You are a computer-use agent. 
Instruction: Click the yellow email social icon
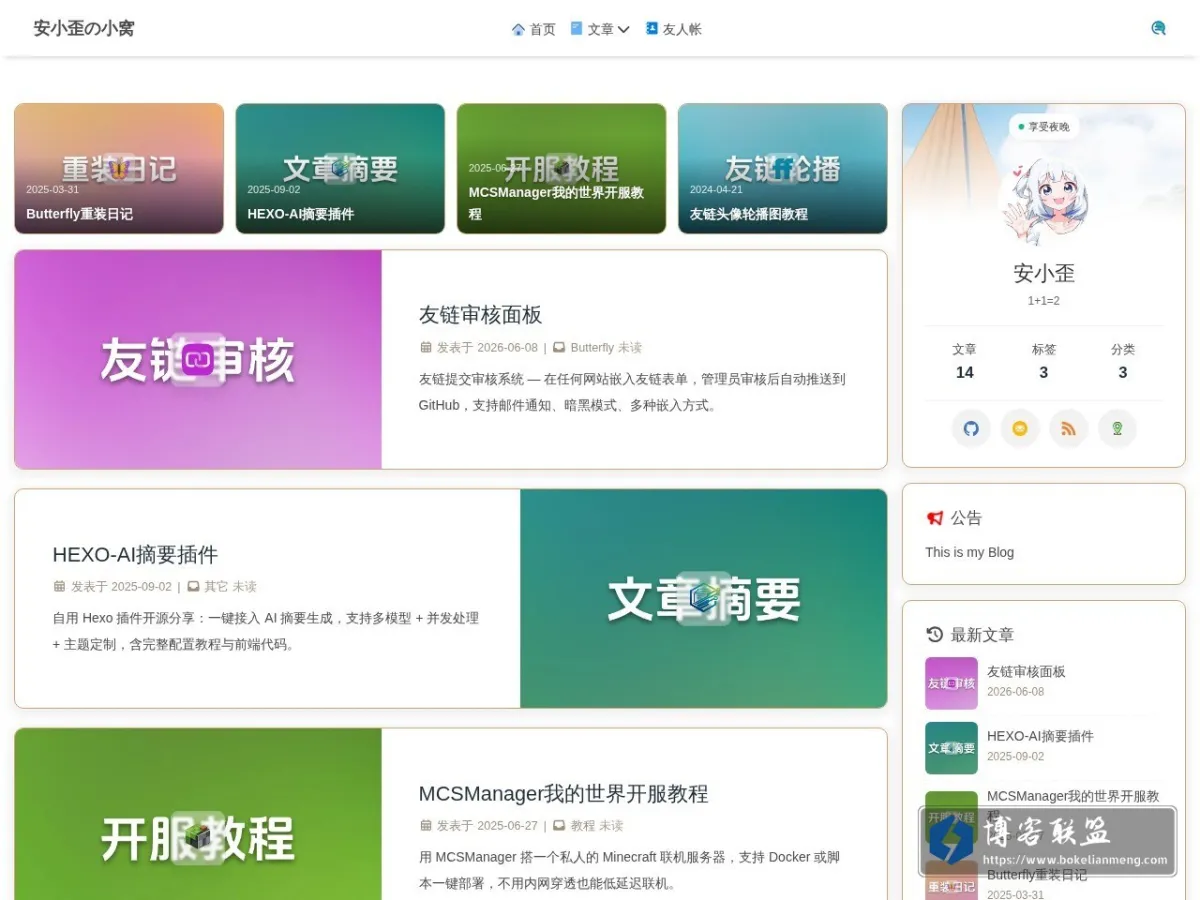click(x=1020, y=429)
